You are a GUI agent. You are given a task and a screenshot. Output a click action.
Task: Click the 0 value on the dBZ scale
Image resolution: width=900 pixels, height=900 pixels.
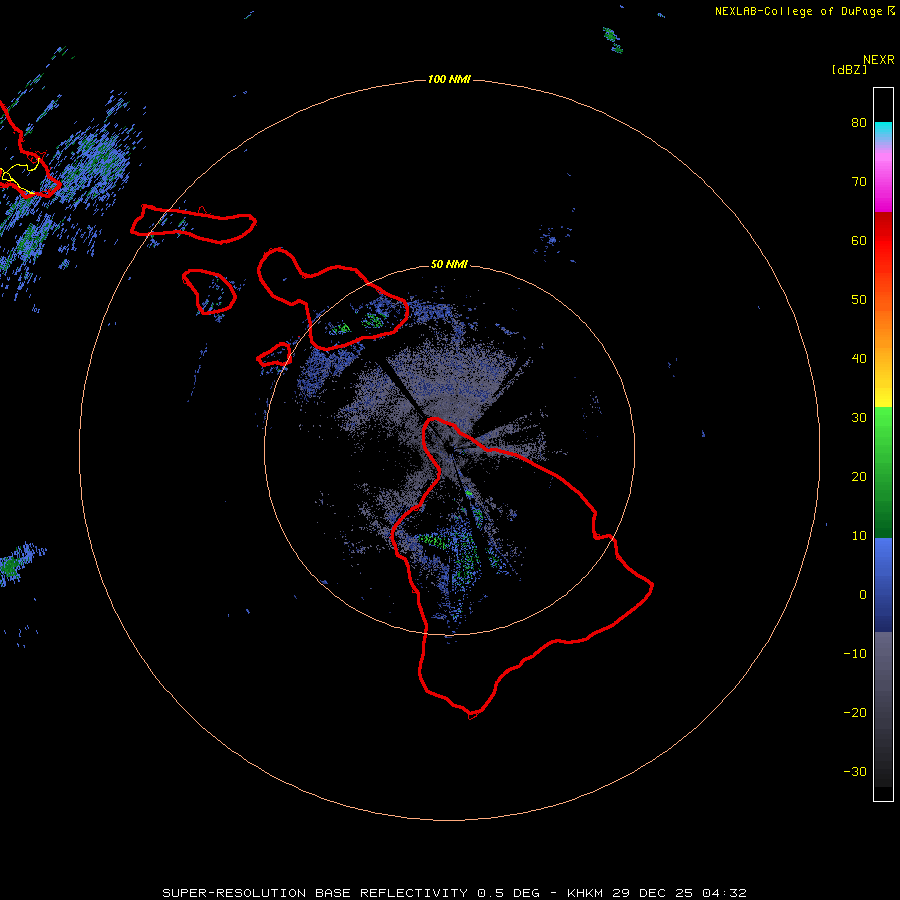[863, 595]
